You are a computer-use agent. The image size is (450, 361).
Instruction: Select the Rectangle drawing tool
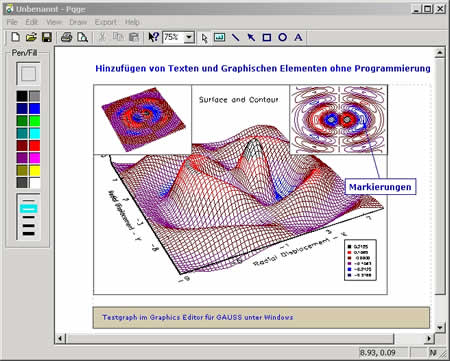coord(267,37)
